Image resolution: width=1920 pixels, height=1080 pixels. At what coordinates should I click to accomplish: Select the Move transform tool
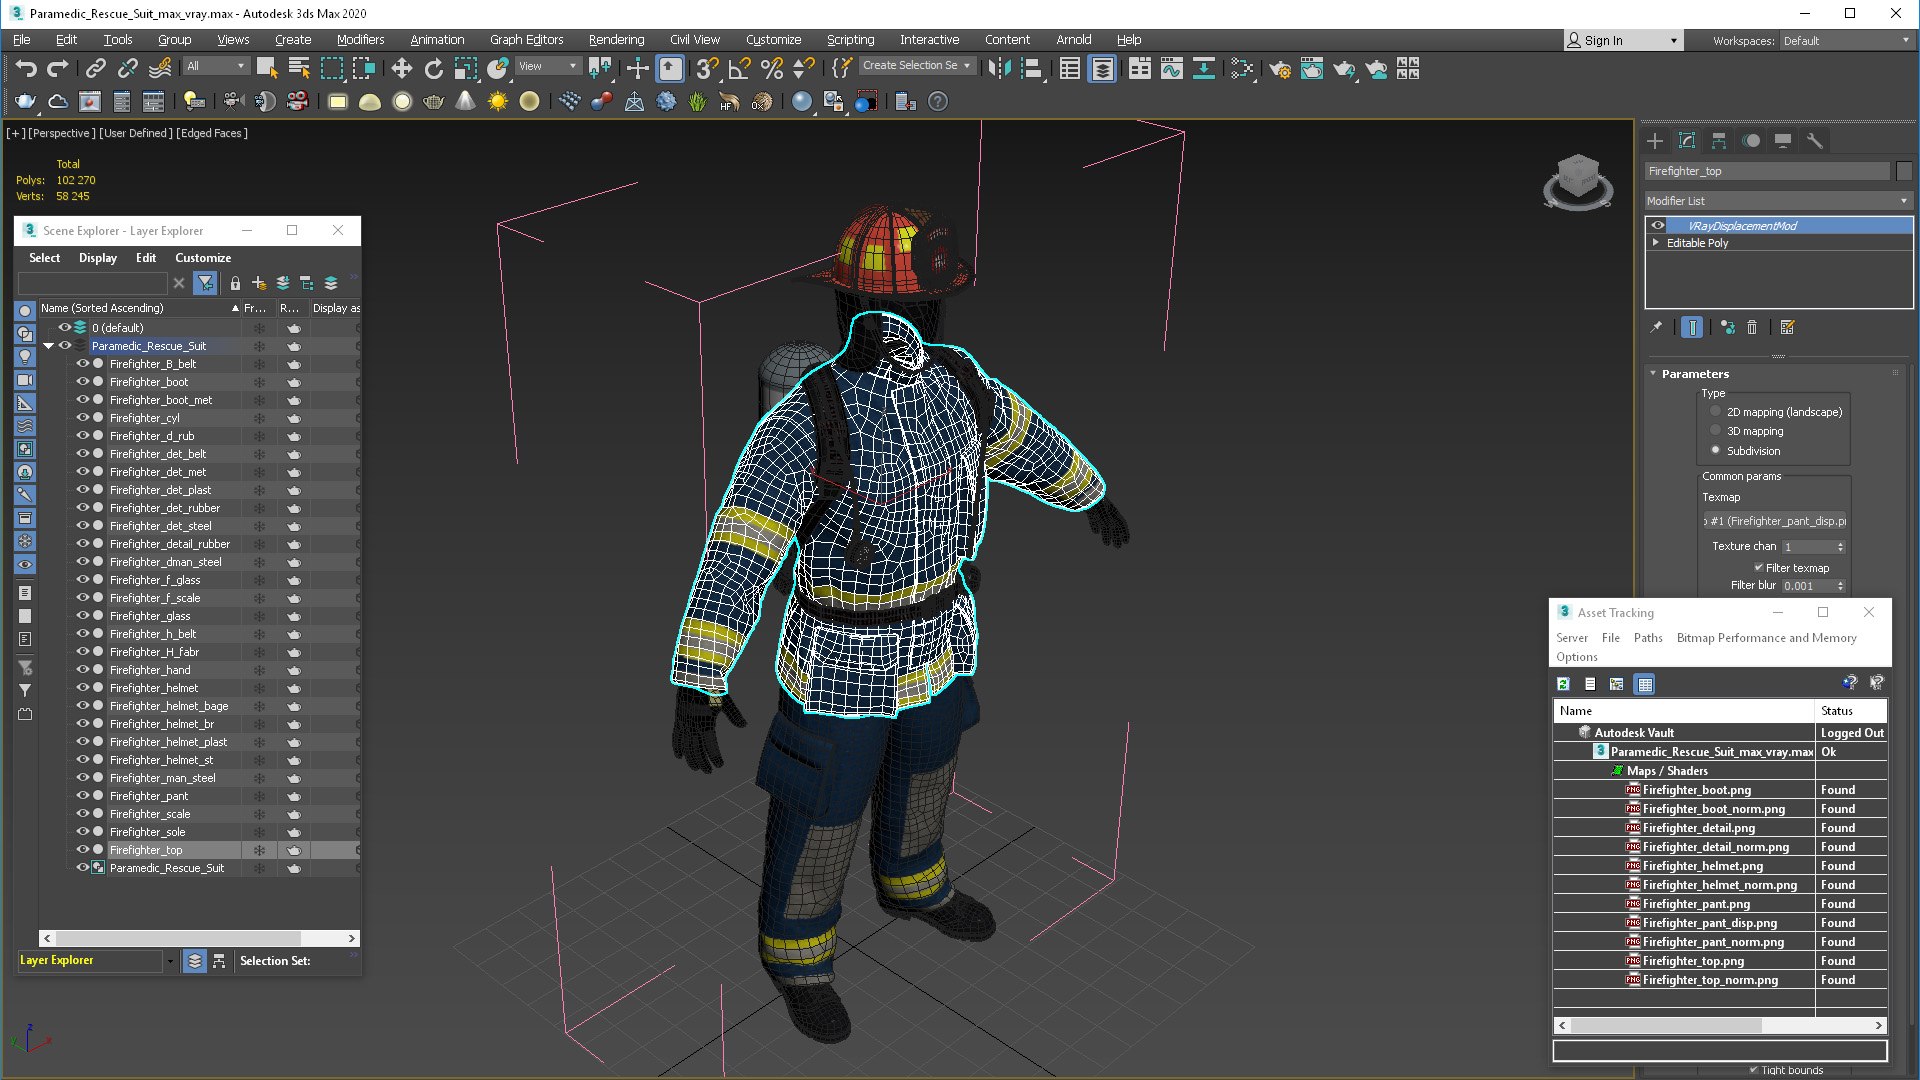[401, 68]
